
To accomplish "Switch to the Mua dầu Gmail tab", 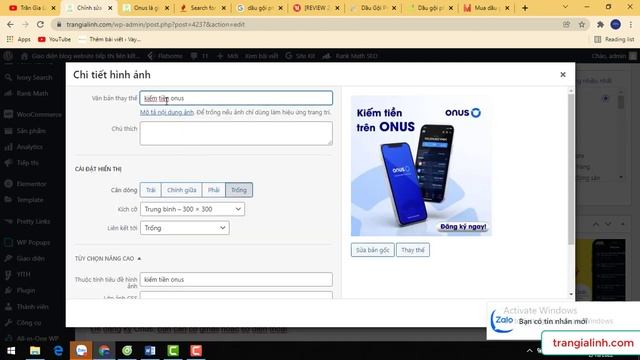I will (x=487, y=8).
